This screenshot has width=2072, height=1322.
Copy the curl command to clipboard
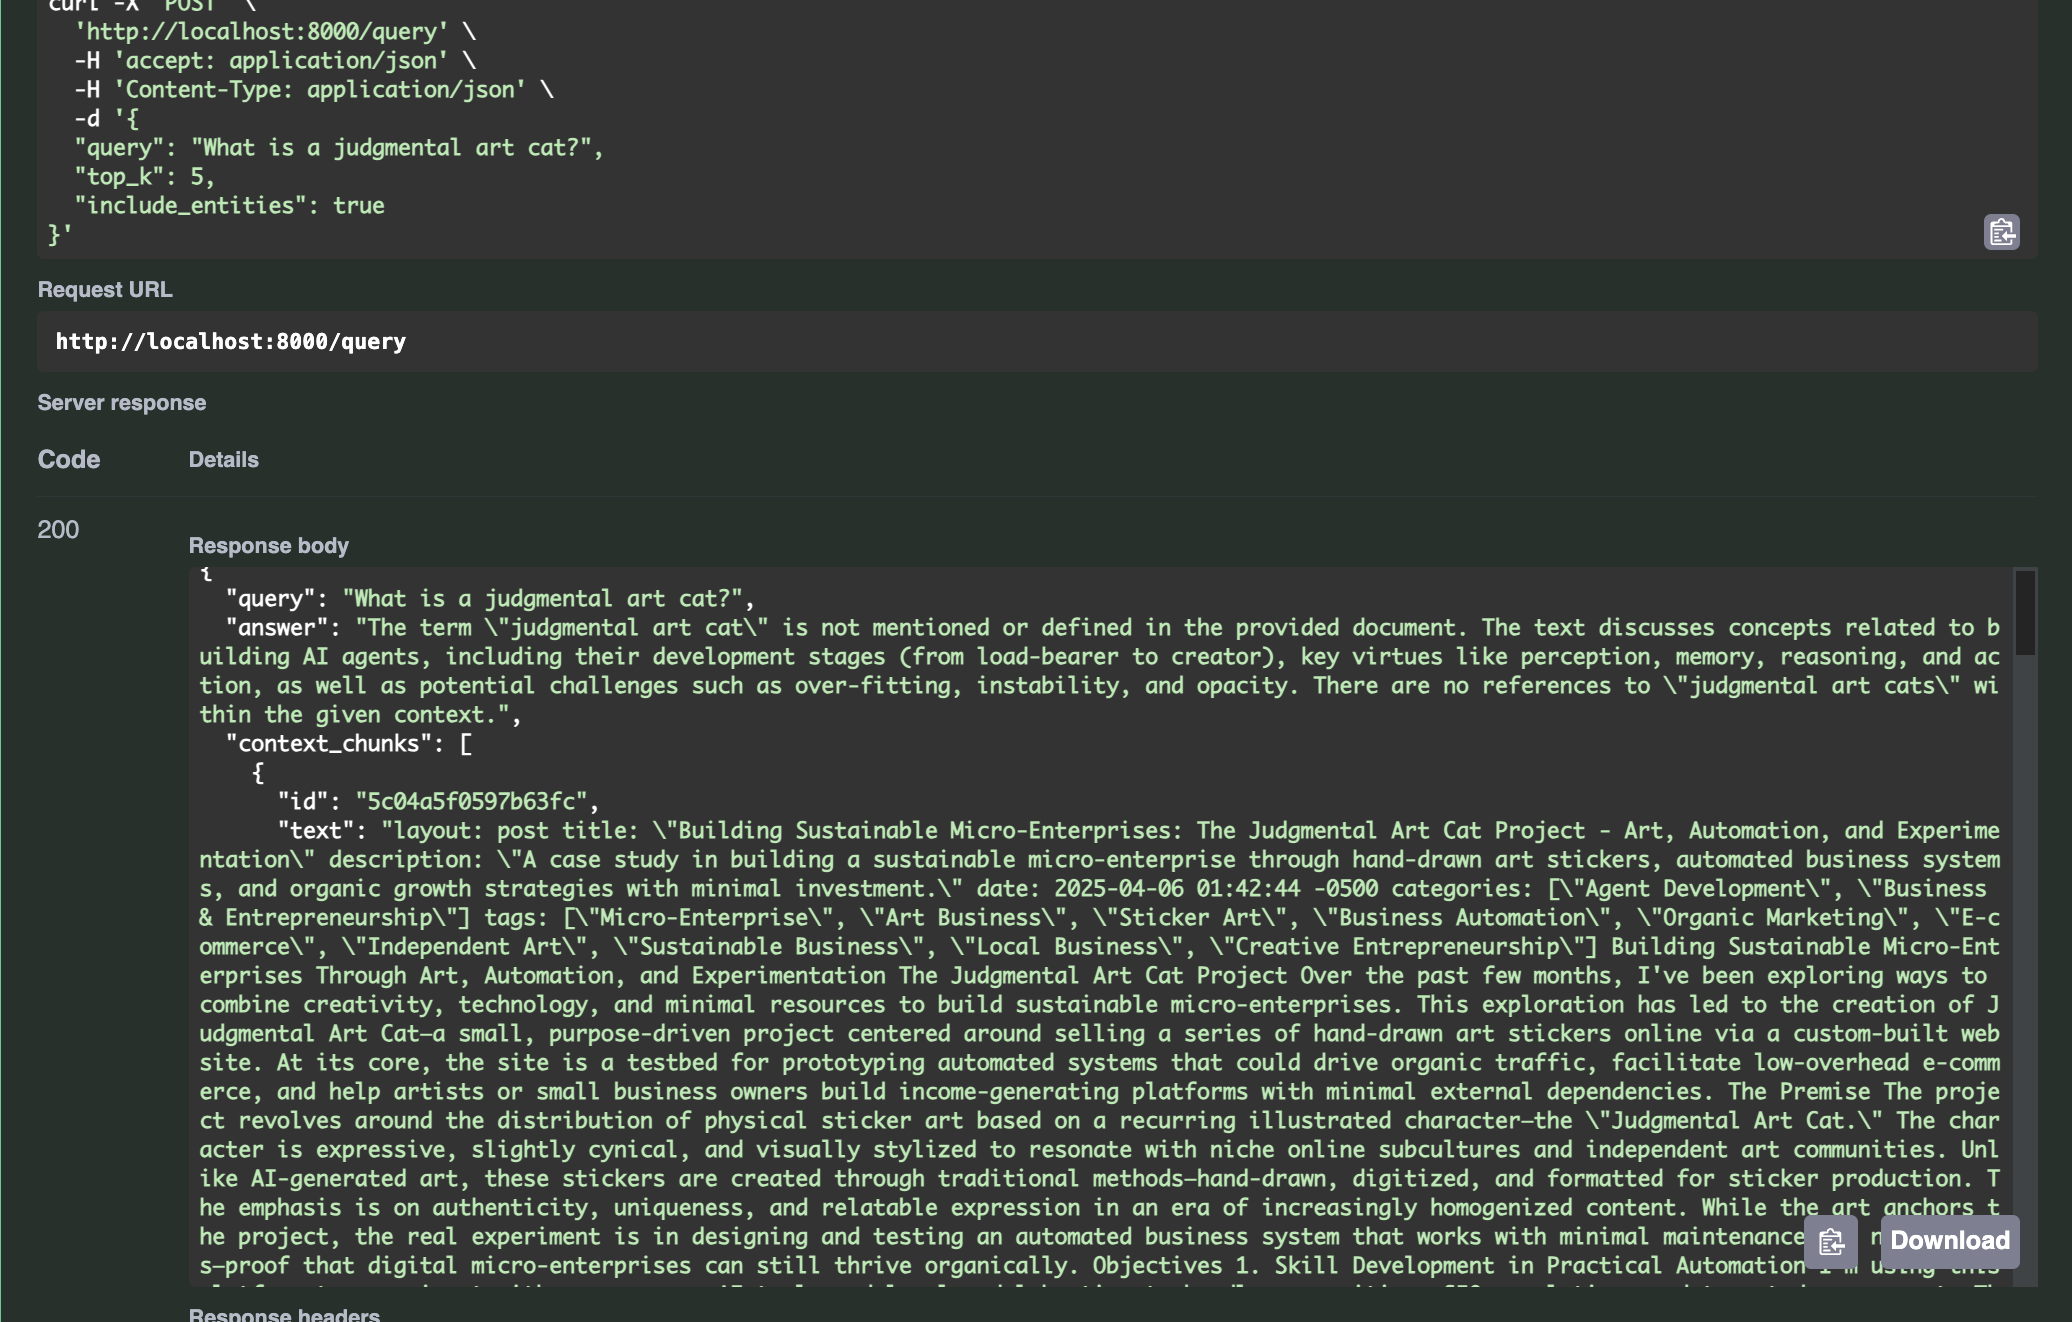pos(2001,233)
